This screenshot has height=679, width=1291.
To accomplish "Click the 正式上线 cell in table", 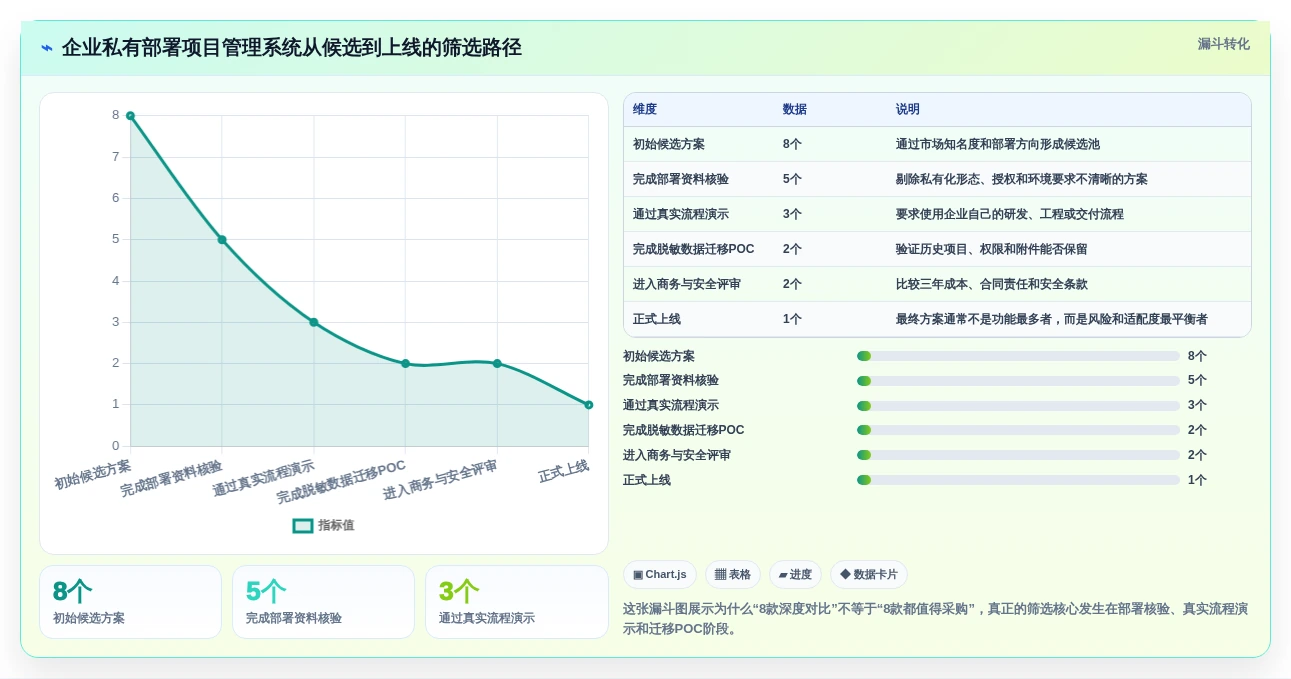I will pyautogui.click(x=657, y=320).
